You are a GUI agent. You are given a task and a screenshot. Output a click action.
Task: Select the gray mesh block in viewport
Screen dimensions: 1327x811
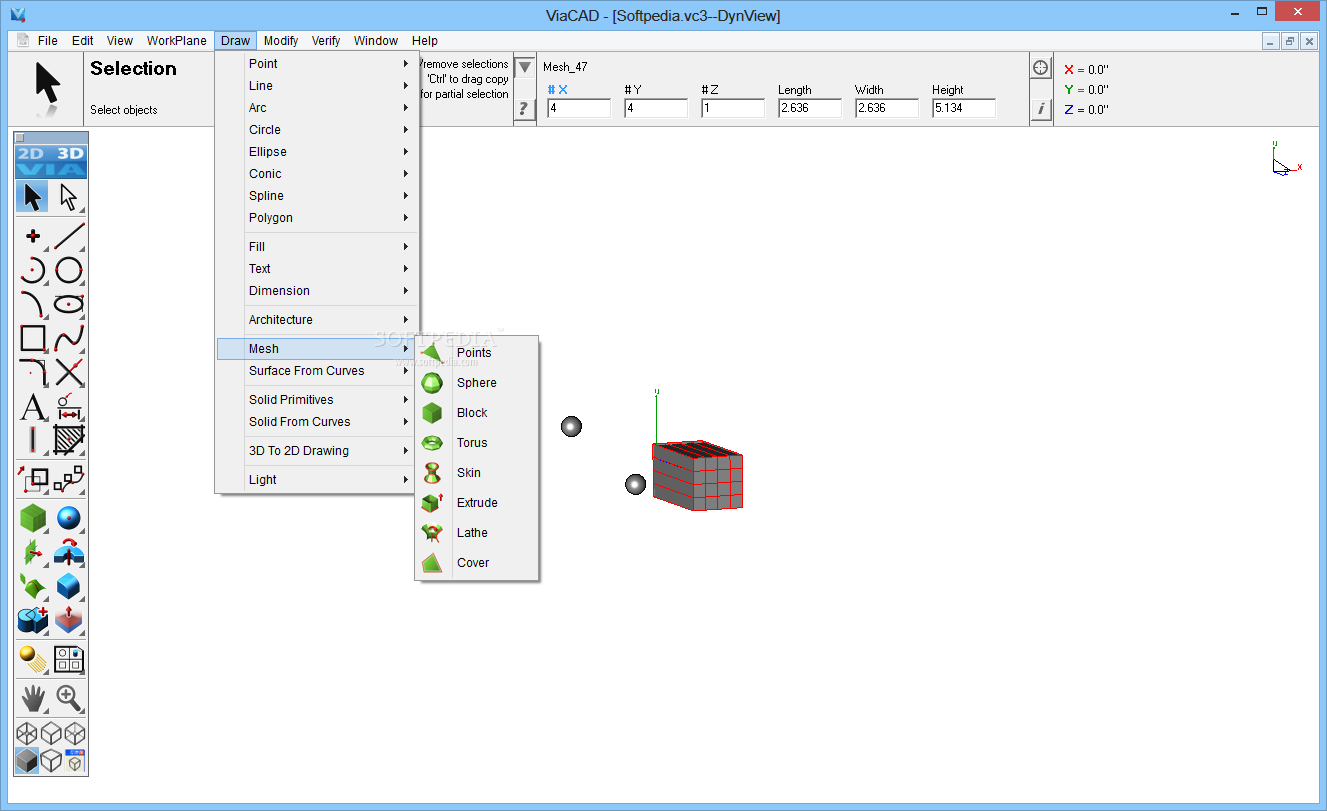[697, 476]
